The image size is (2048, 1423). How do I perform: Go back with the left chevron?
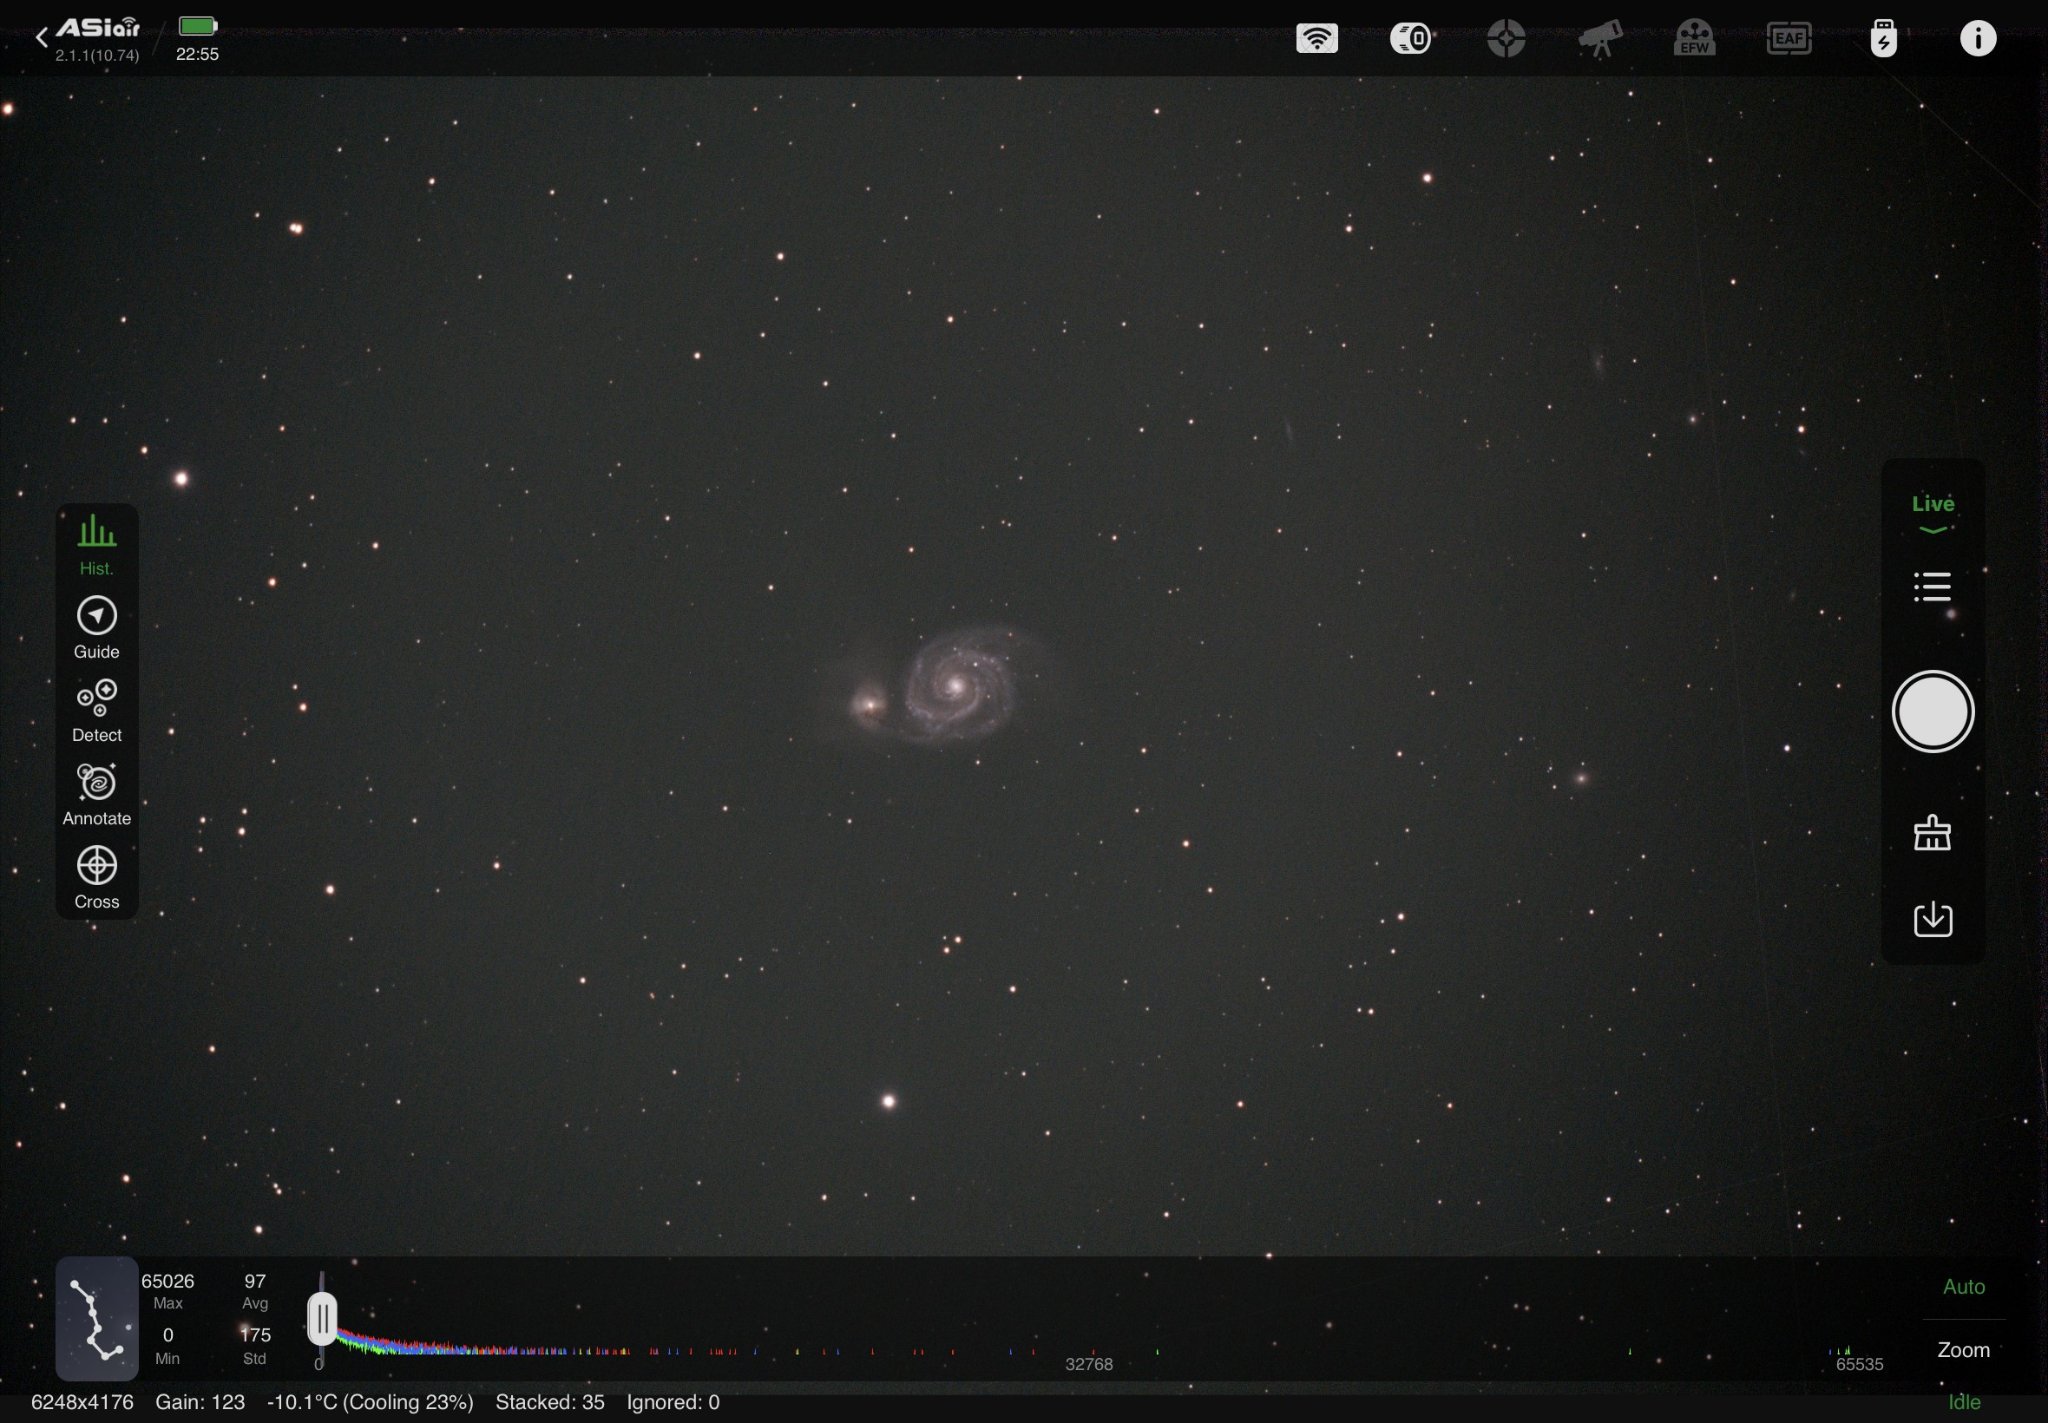point(41,38)
